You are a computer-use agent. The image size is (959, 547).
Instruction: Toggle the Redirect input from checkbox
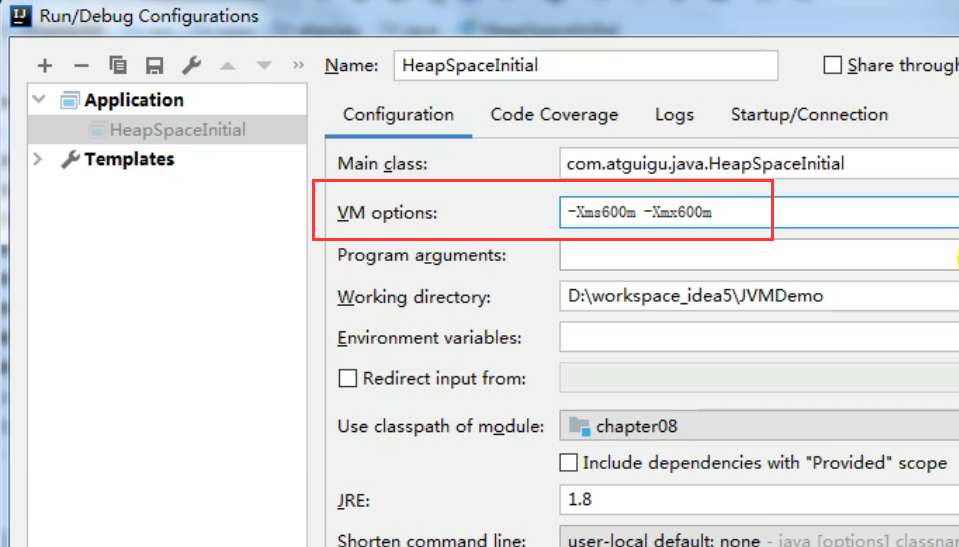(347, 378)
